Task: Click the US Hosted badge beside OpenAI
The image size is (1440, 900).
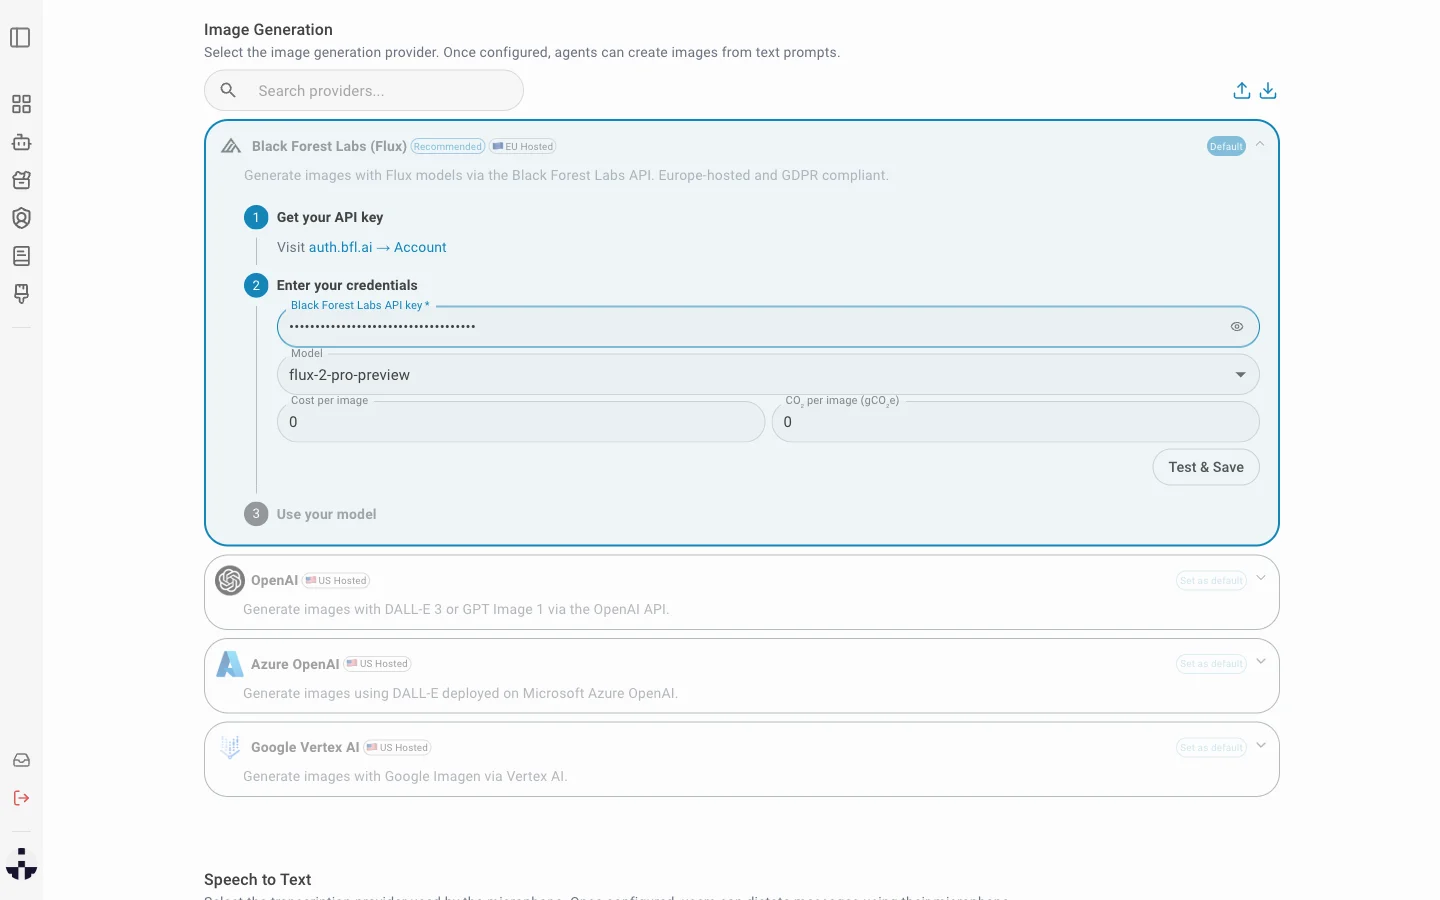Action: tap(336, 581)
